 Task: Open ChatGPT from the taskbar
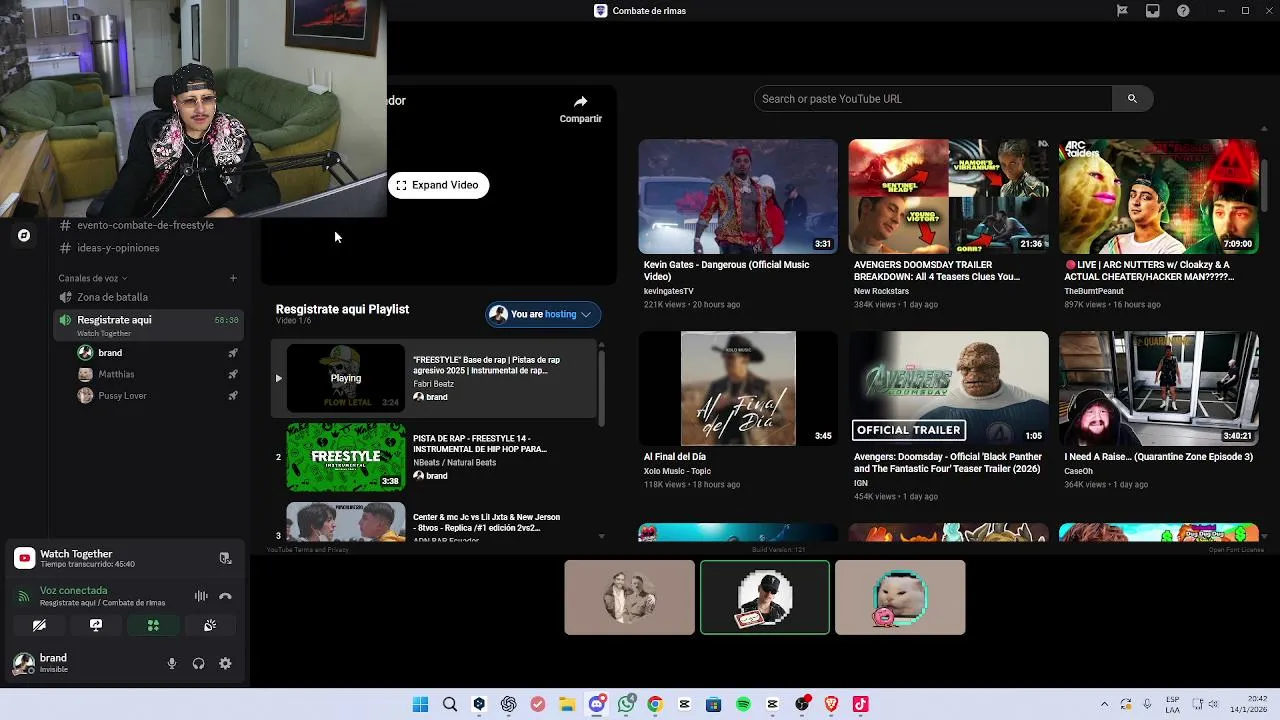click(x=509, y=704)
